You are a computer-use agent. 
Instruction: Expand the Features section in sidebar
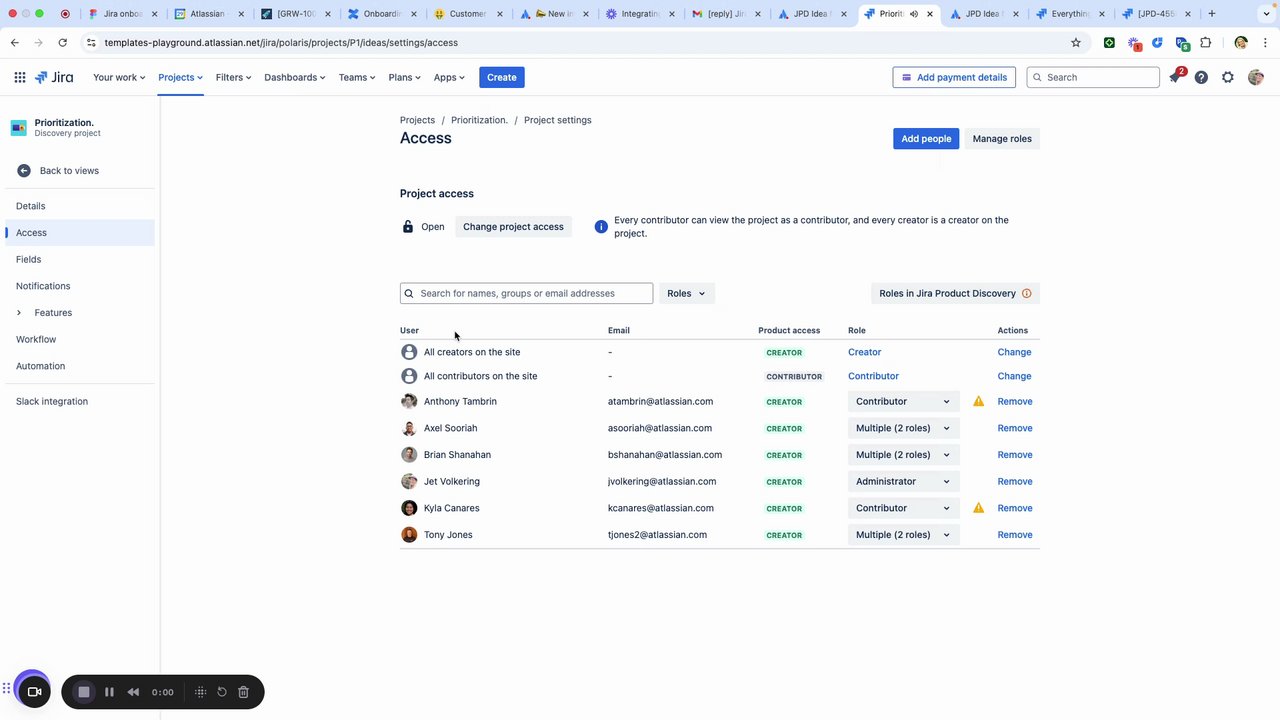pyautogui.click(x=19, y=313)
